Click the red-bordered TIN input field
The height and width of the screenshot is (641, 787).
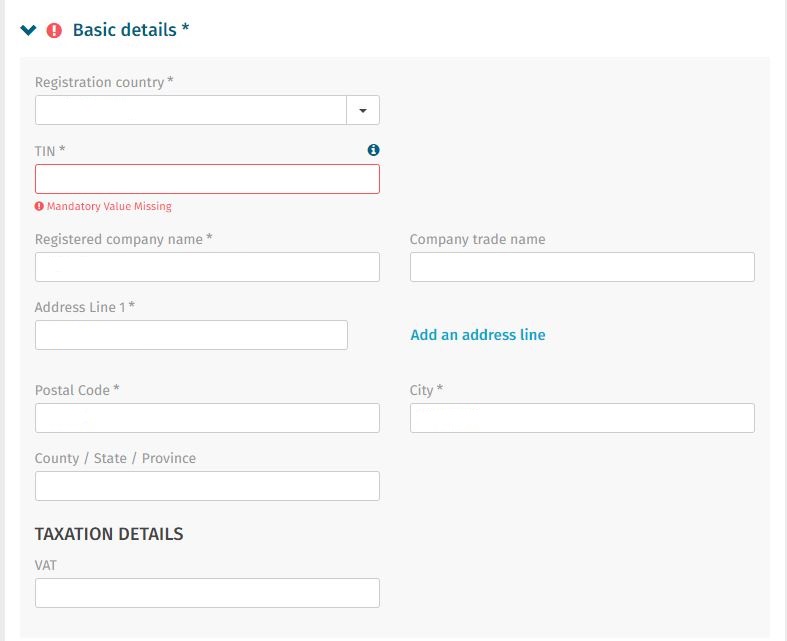click(207, 179)
